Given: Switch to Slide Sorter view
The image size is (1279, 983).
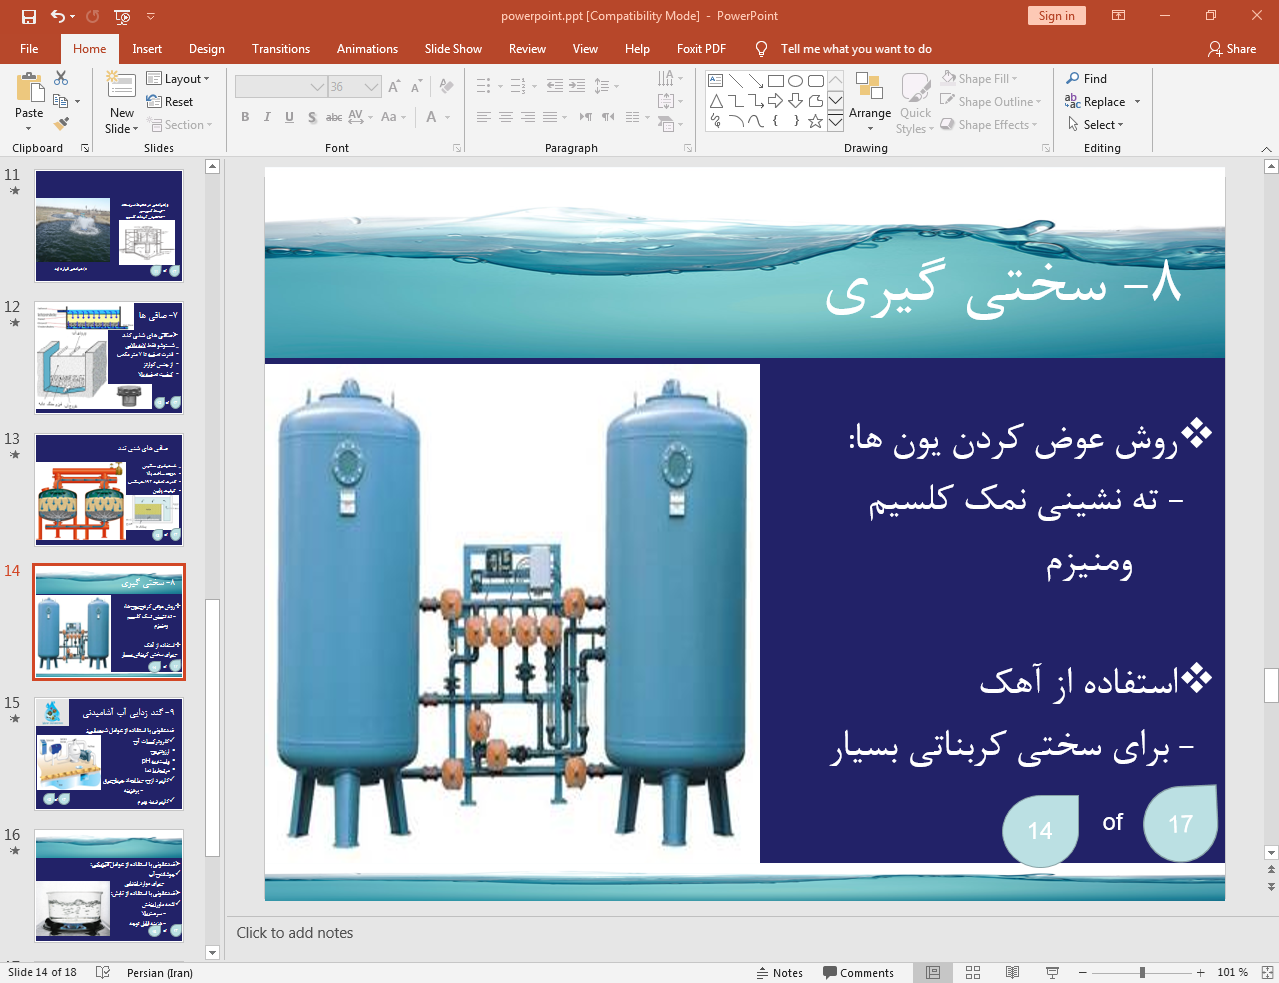Looking at the screenshot, I should 973,972.
